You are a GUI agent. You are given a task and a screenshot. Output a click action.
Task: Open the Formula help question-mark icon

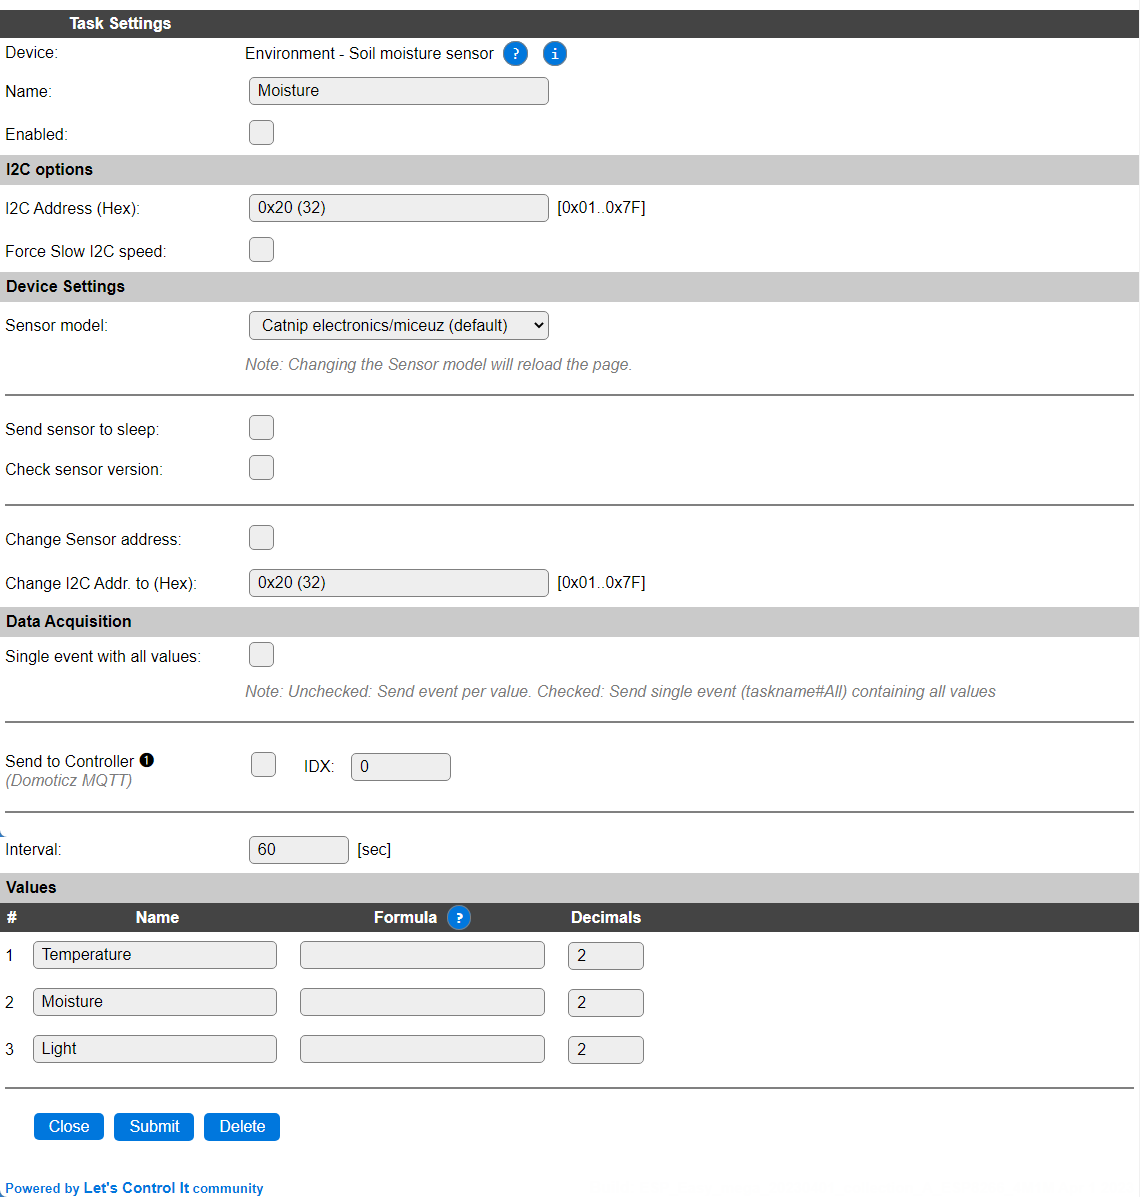(459, 918)
